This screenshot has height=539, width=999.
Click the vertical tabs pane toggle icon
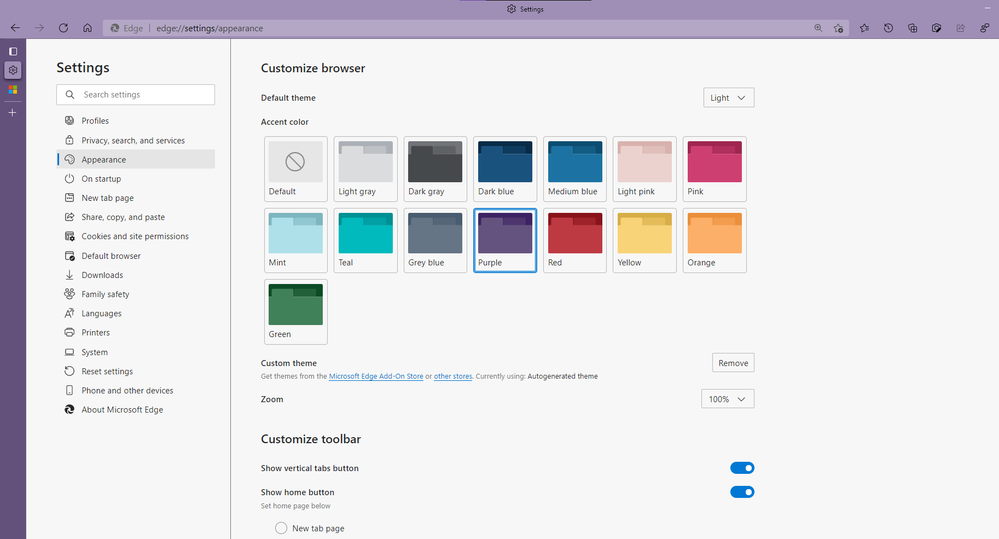pyautogui.click(x=13, y=51)
